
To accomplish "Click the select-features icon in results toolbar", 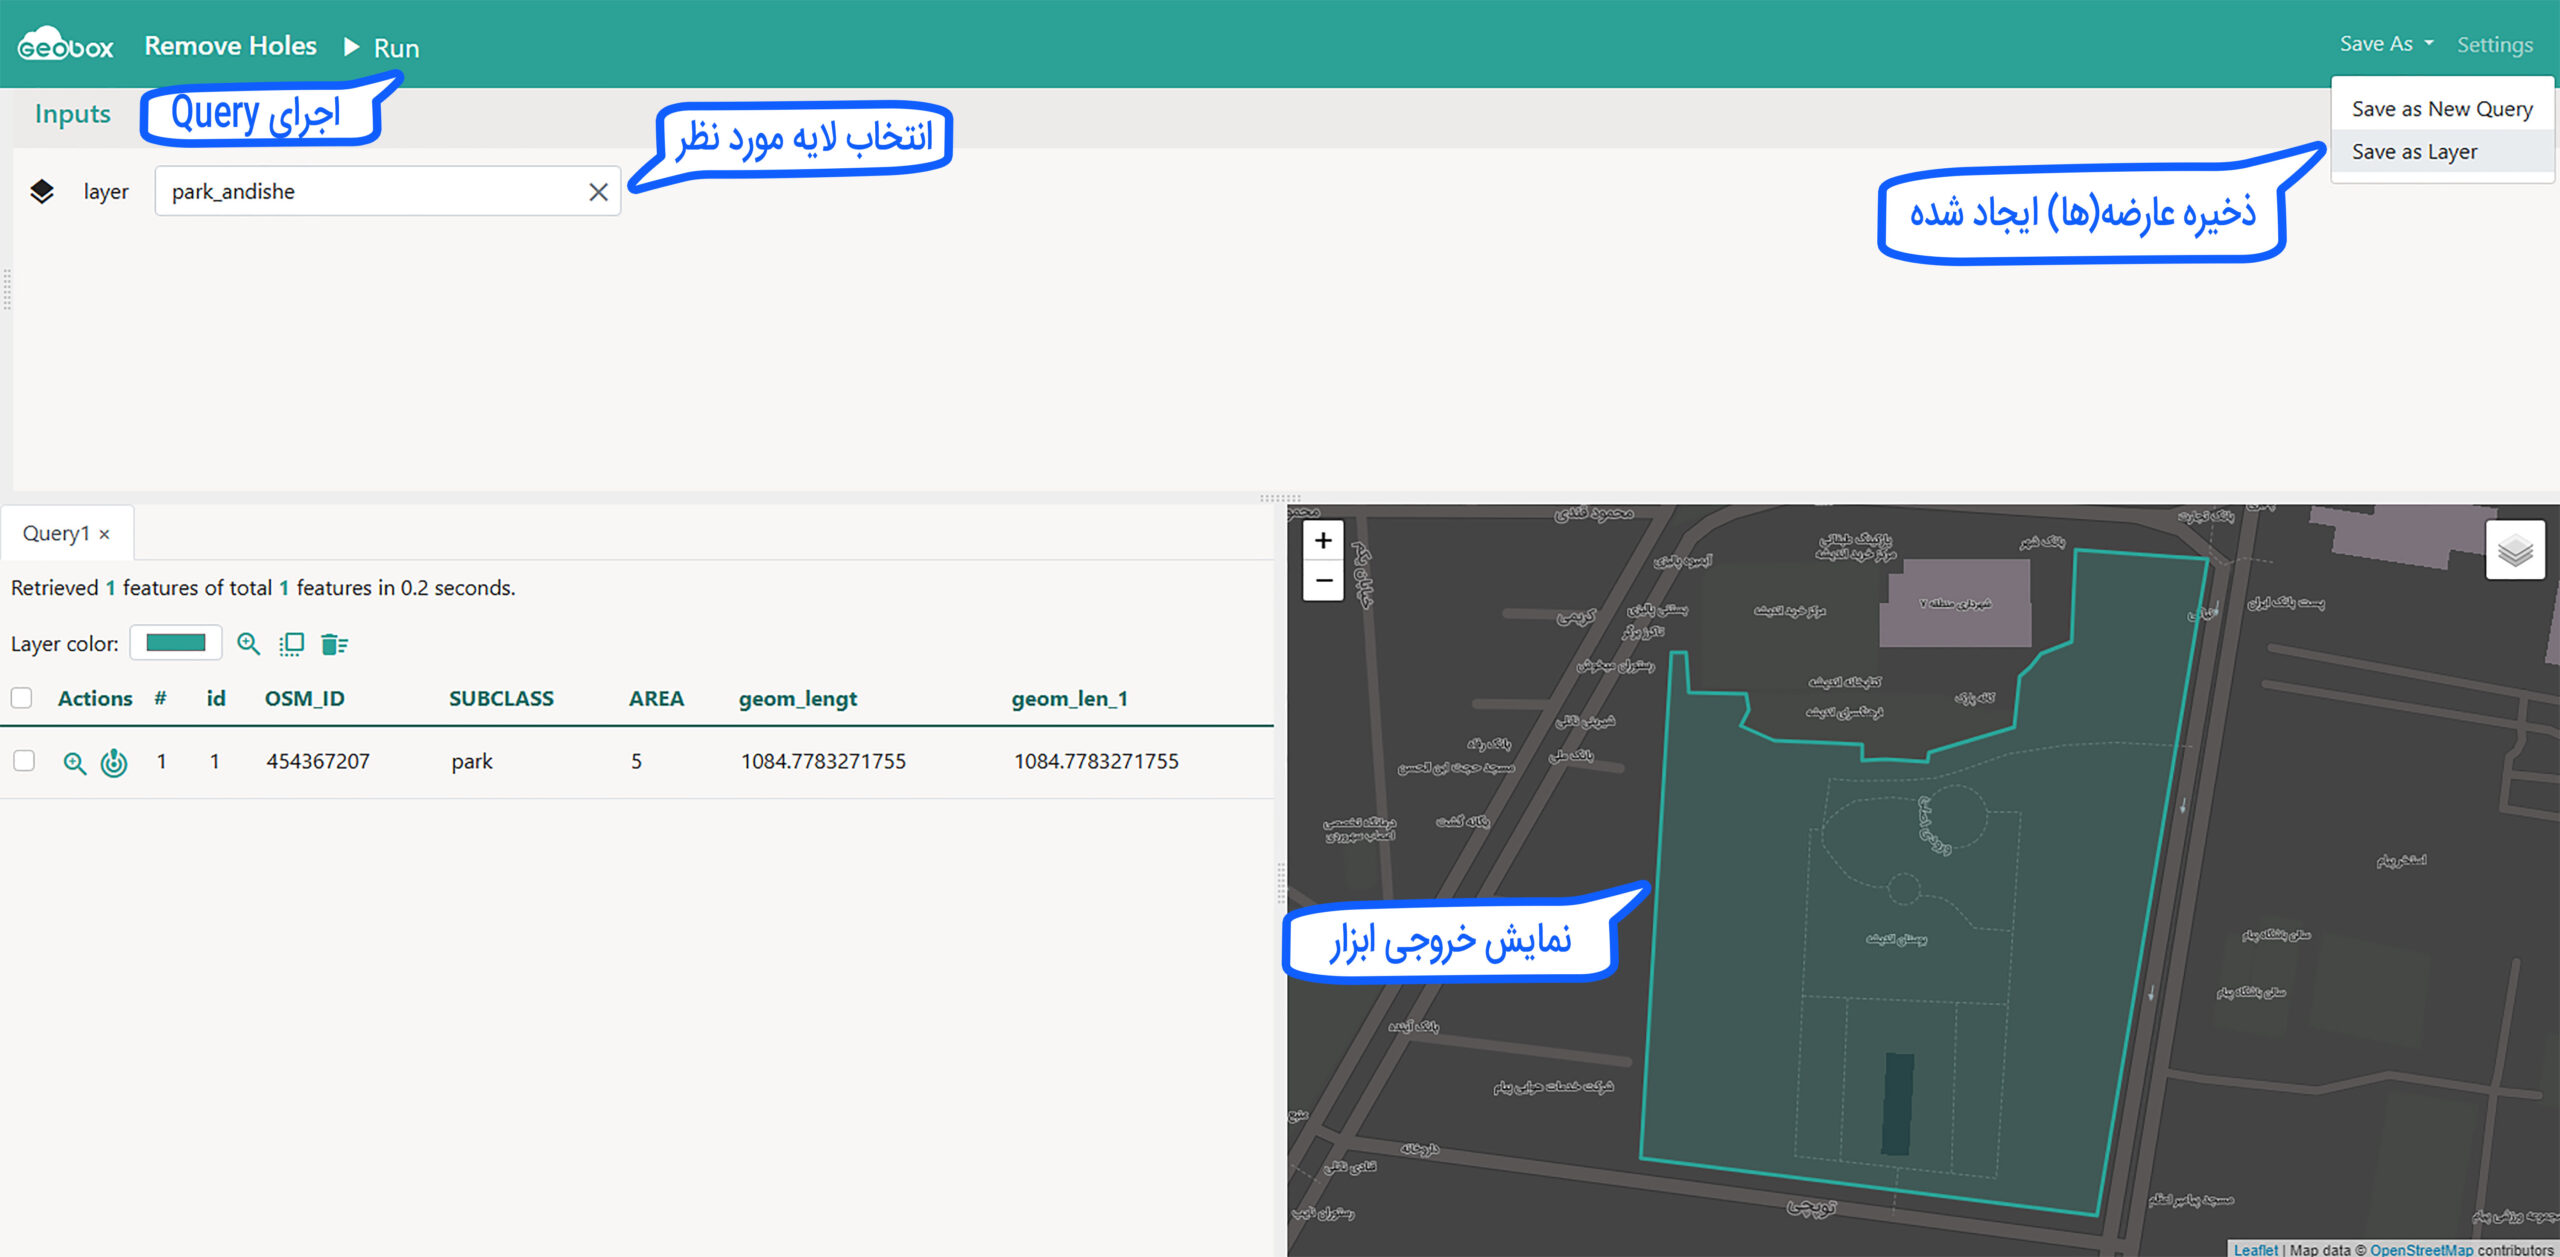I will (x=291, y=644).
